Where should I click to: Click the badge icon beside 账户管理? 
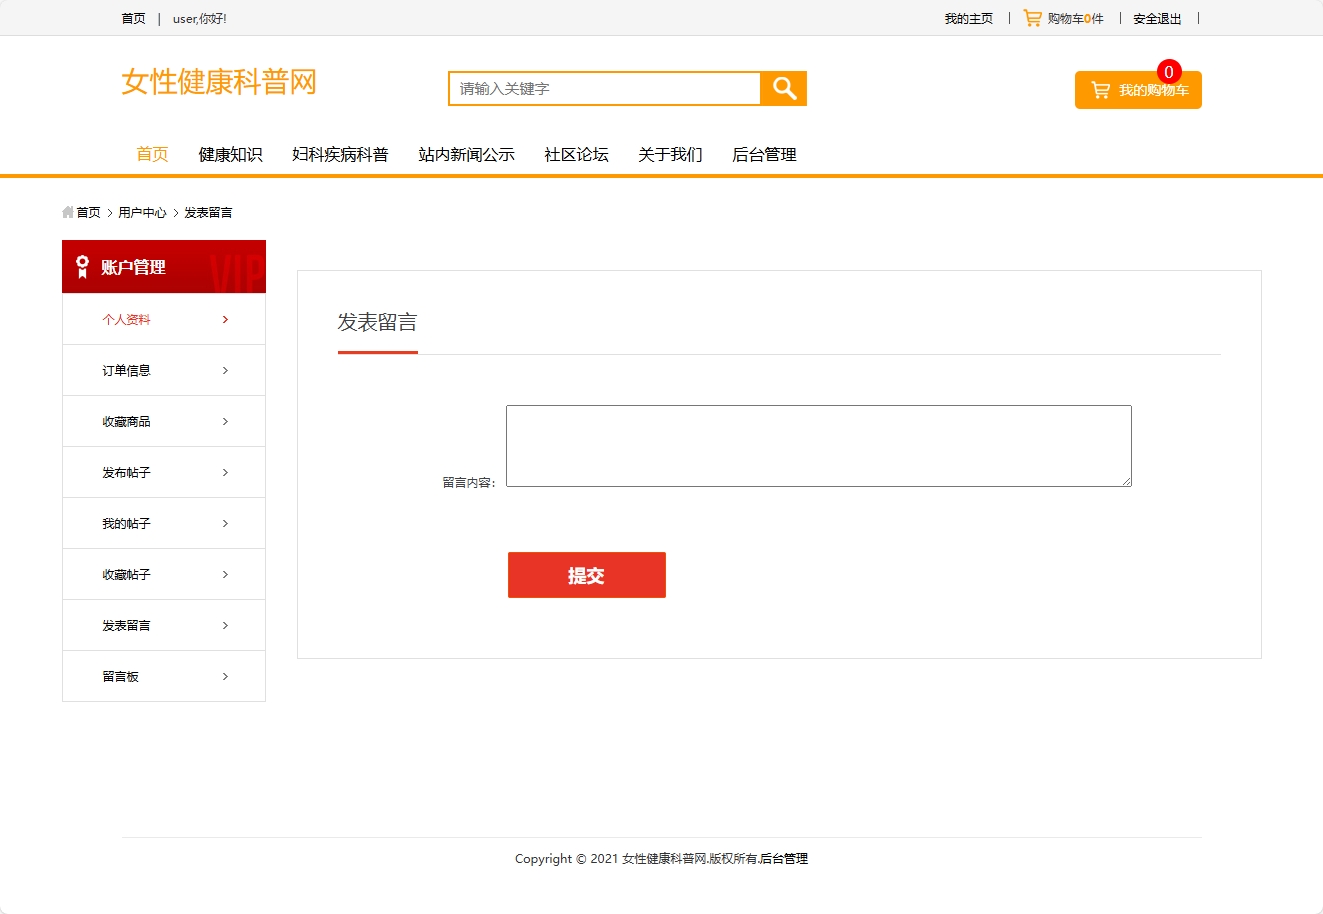click(x=81, y=266)
